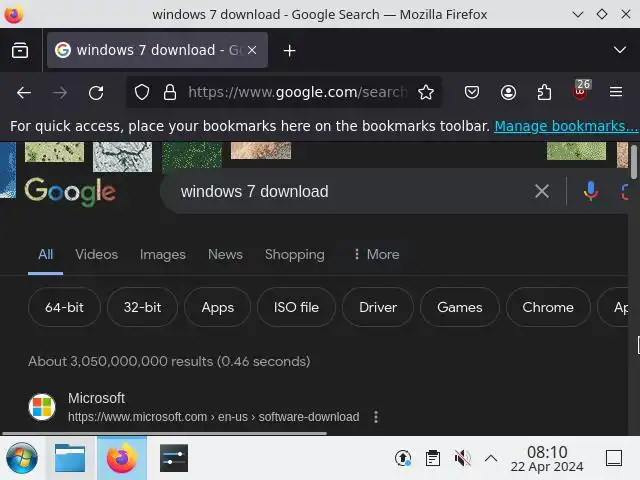Select the All results tab
Viewport: 640px width, 480px height.
click(x=45, y=255)
